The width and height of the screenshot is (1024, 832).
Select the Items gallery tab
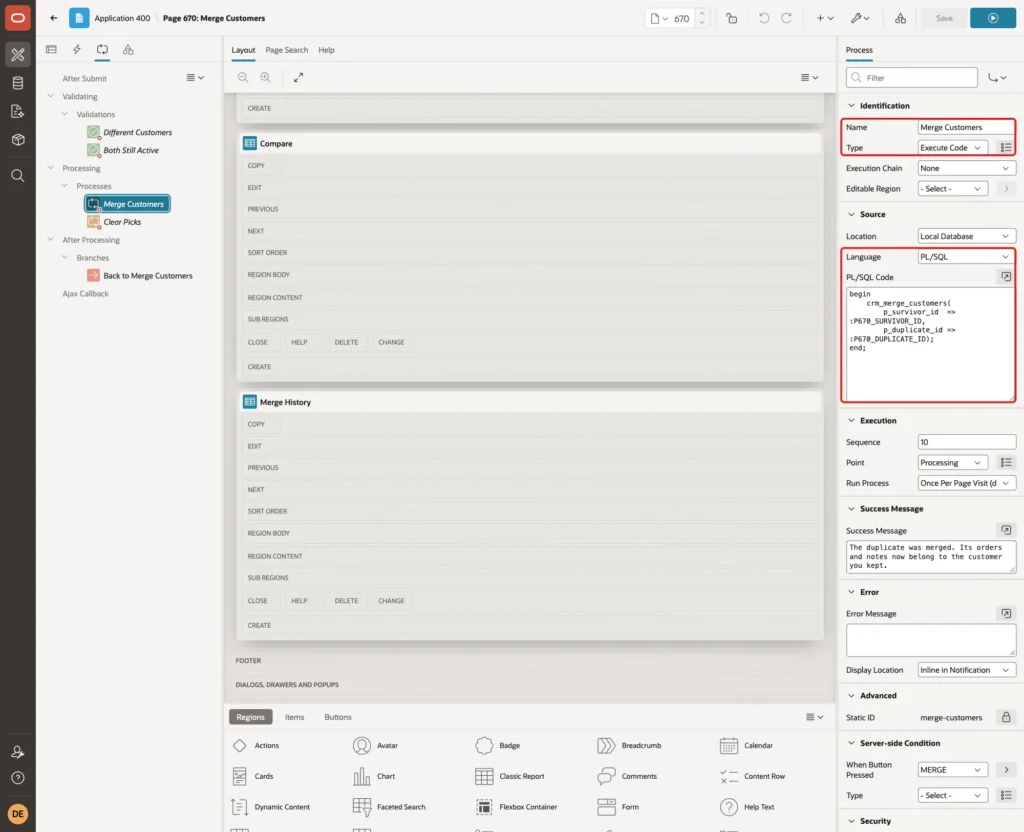[295, 716]
